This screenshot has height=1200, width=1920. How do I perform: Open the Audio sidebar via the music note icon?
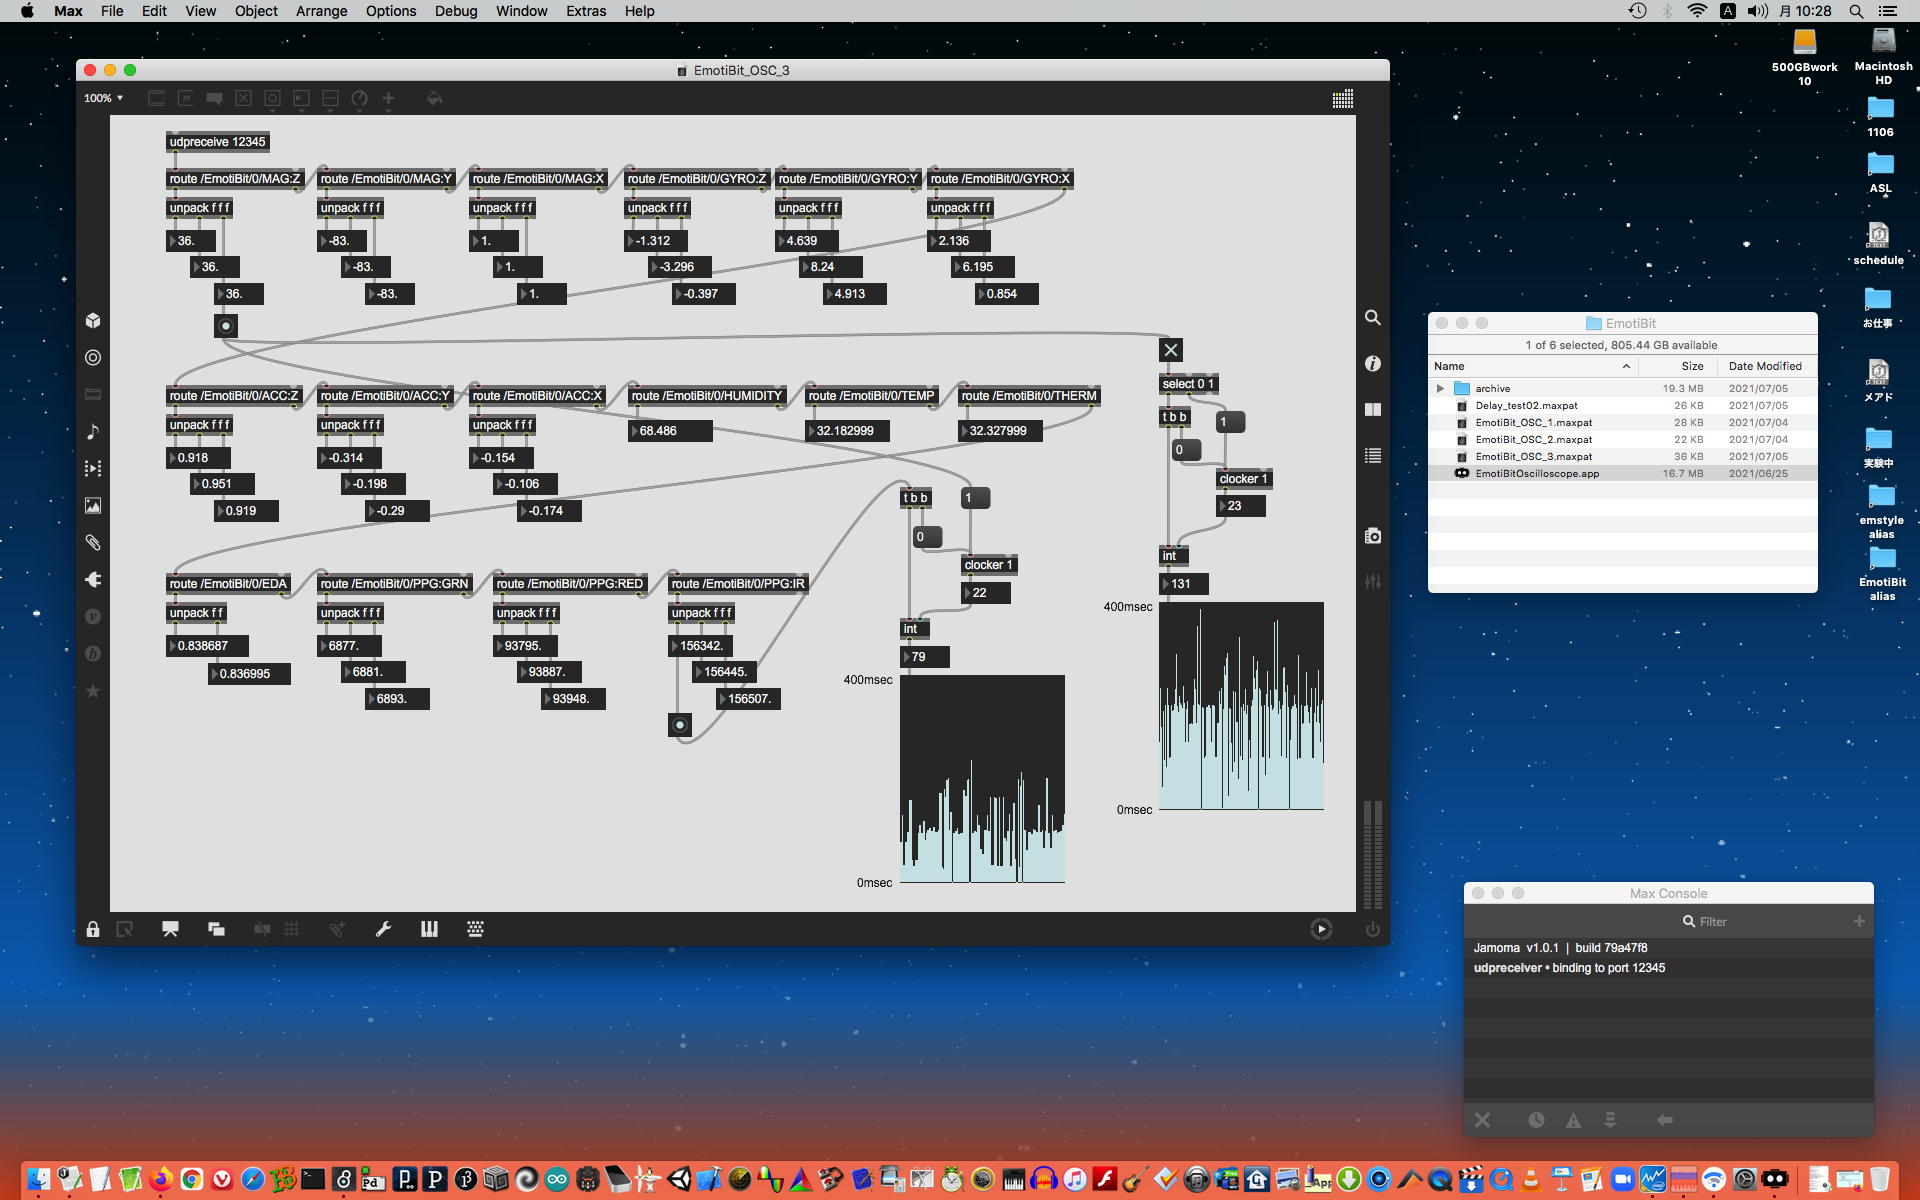click(93, 432)
